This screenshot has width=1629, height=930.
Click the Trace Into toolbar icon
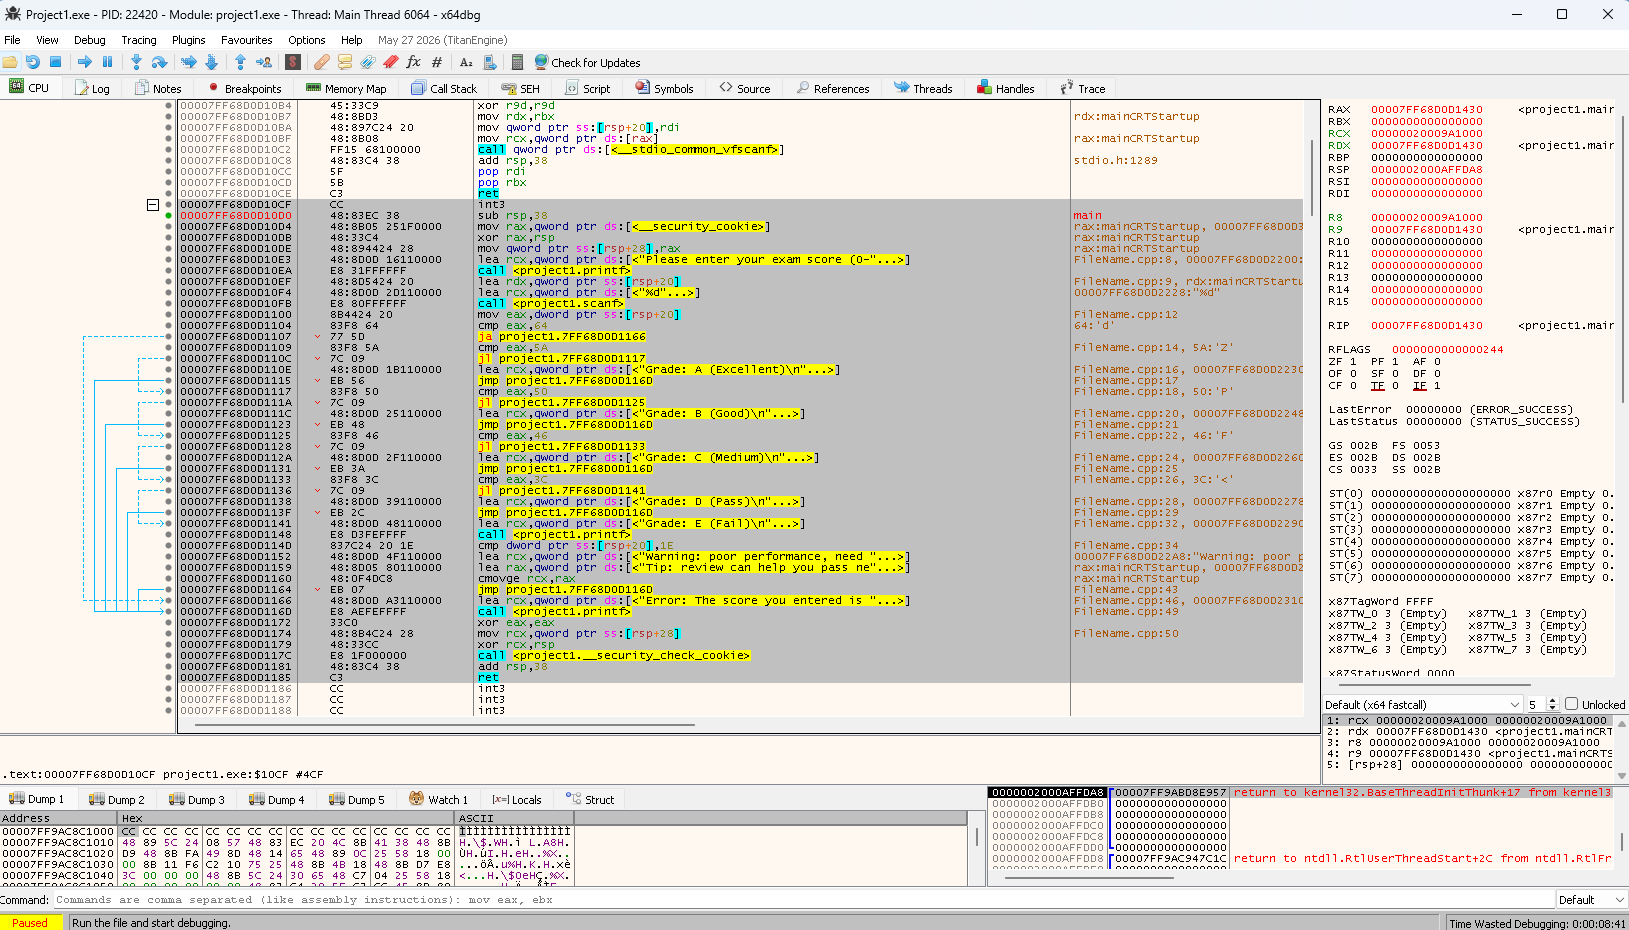pyautogui.click(x=188, y=62)
